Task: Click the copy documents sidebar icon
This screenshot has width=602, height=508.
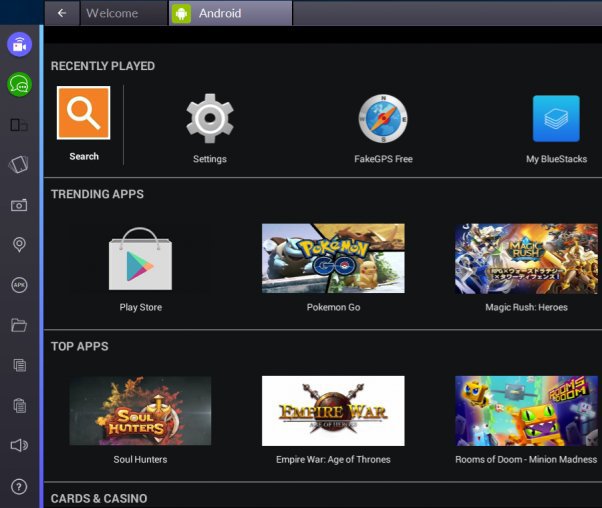Action: pos(20,365)
